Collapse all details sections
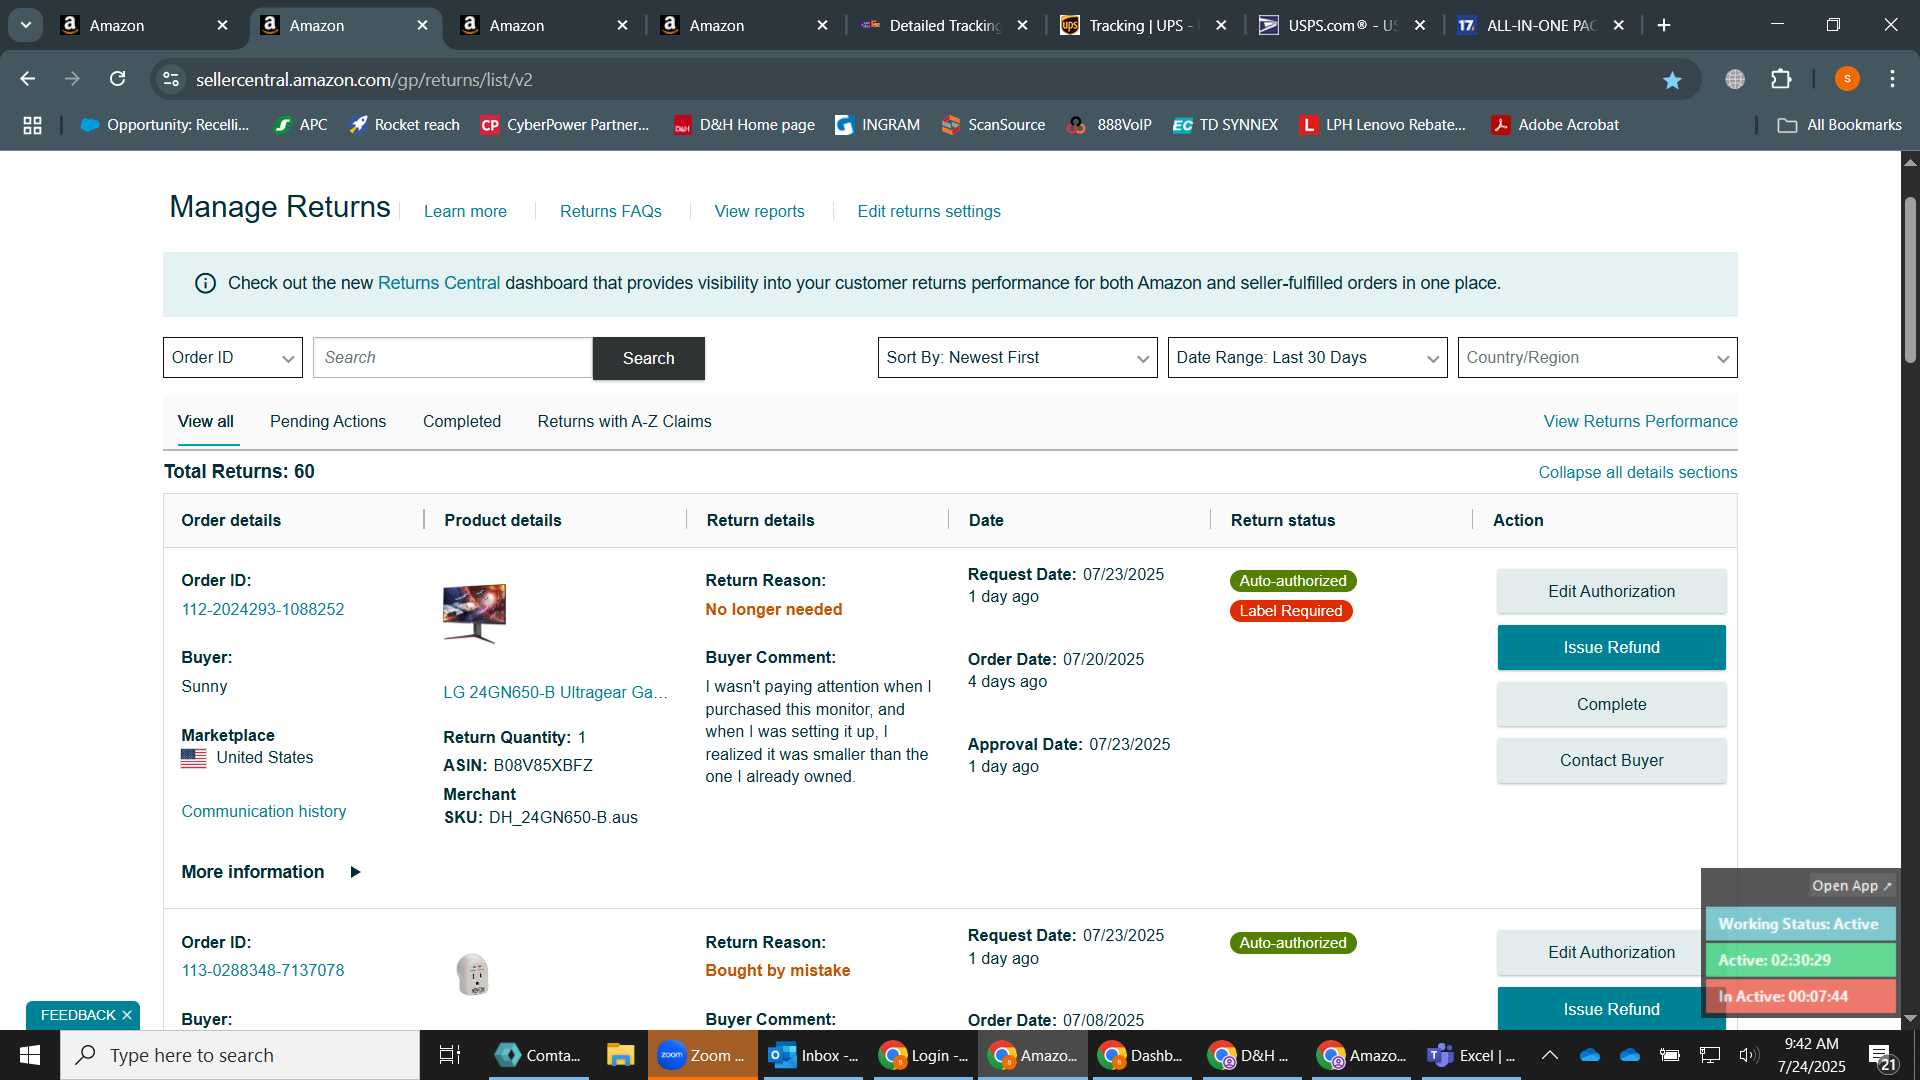This screenshot has width=1920, height=1080. pos(1638,472)
